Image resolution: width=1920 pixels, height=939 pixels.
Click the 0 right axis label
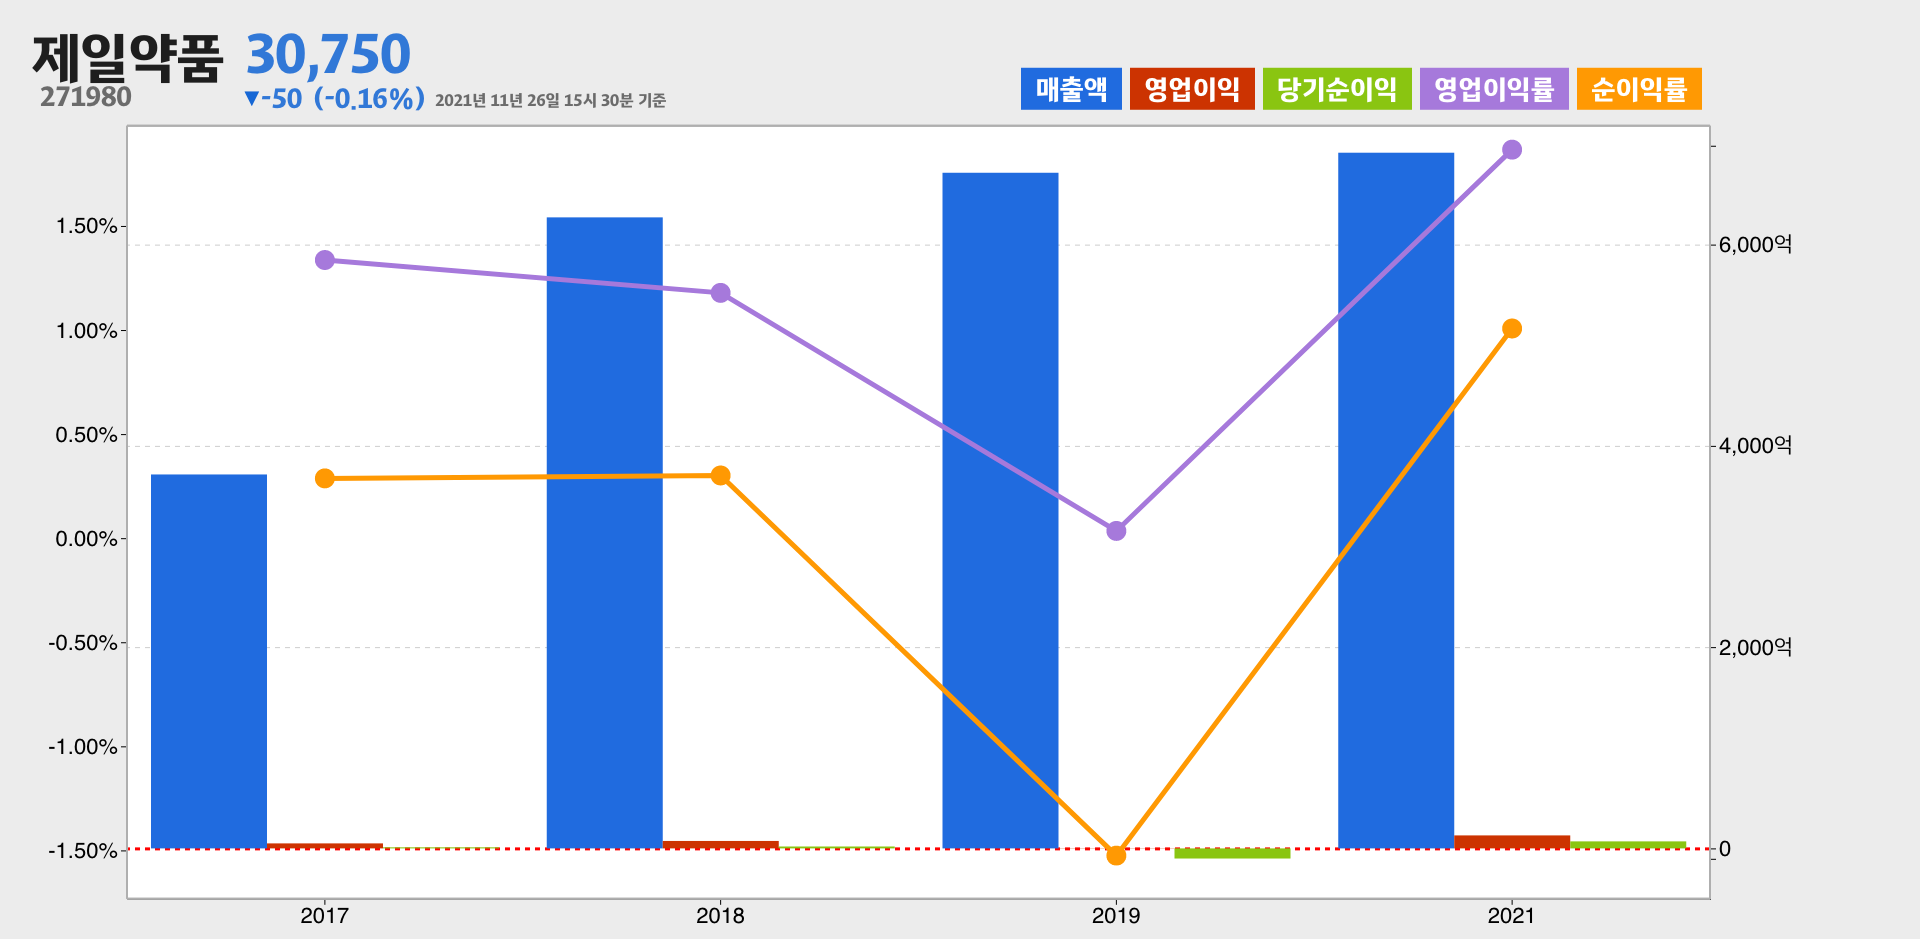click(x=1725, y=849)
